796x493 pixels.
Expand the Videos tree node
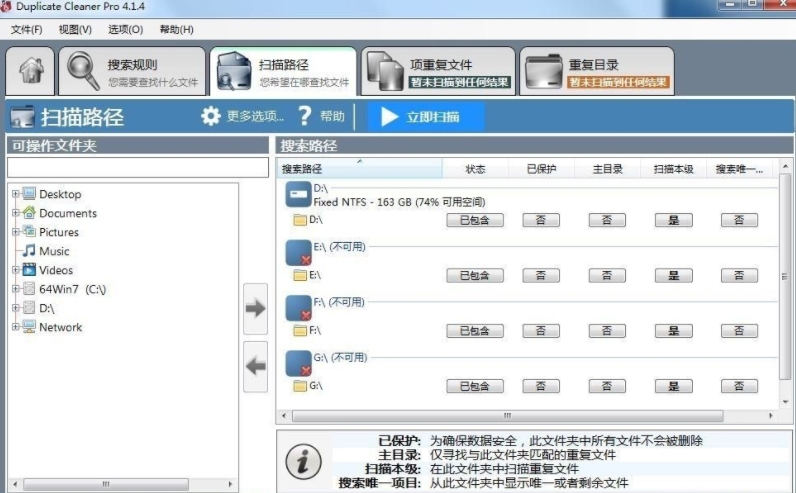tap(15, 270)
